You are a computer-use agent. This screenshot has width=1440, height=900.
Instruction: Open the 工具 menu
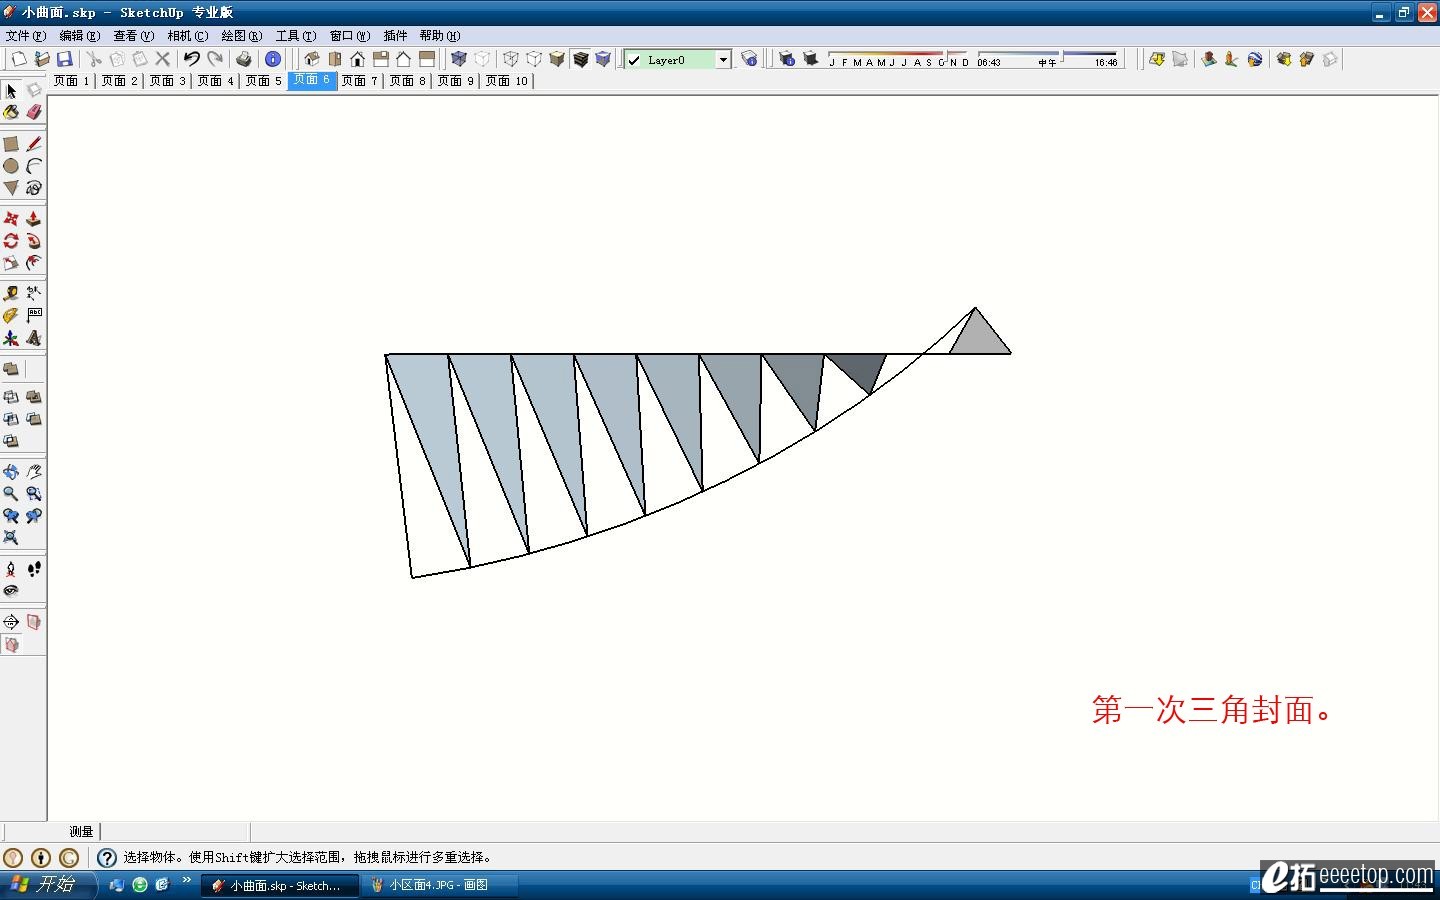pos(296,36)
